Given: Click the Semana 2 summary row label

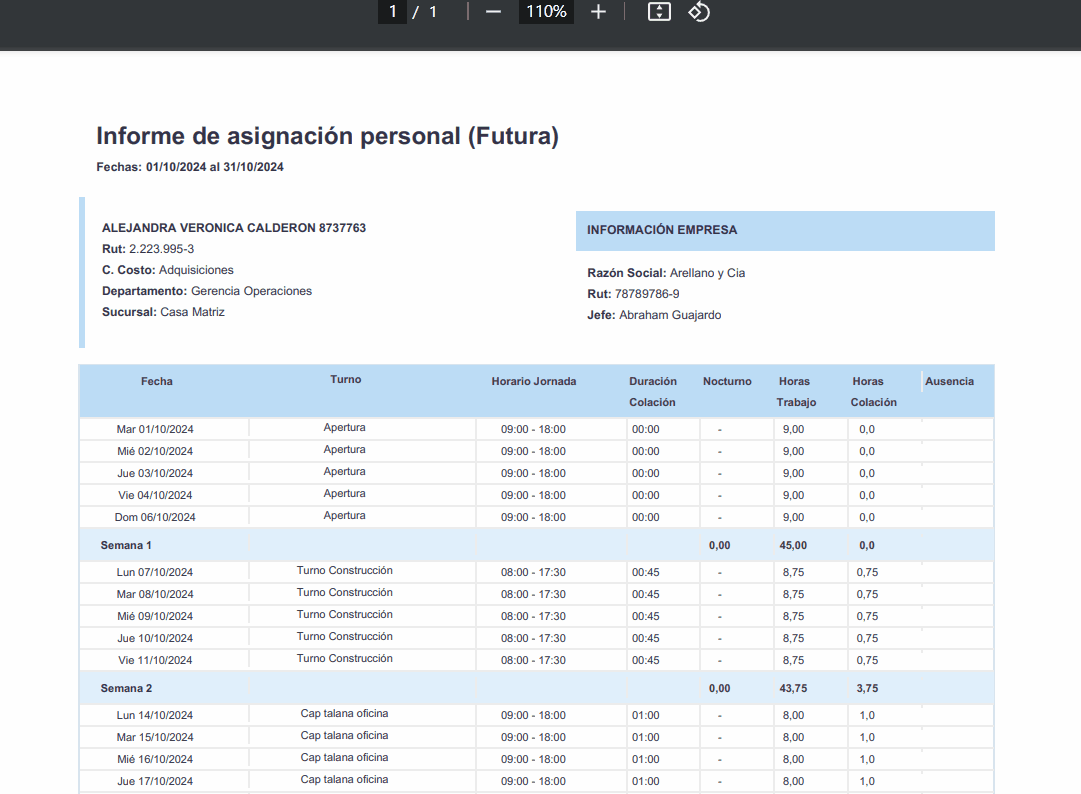Looking at the screenshot, I should coord(126,689).
